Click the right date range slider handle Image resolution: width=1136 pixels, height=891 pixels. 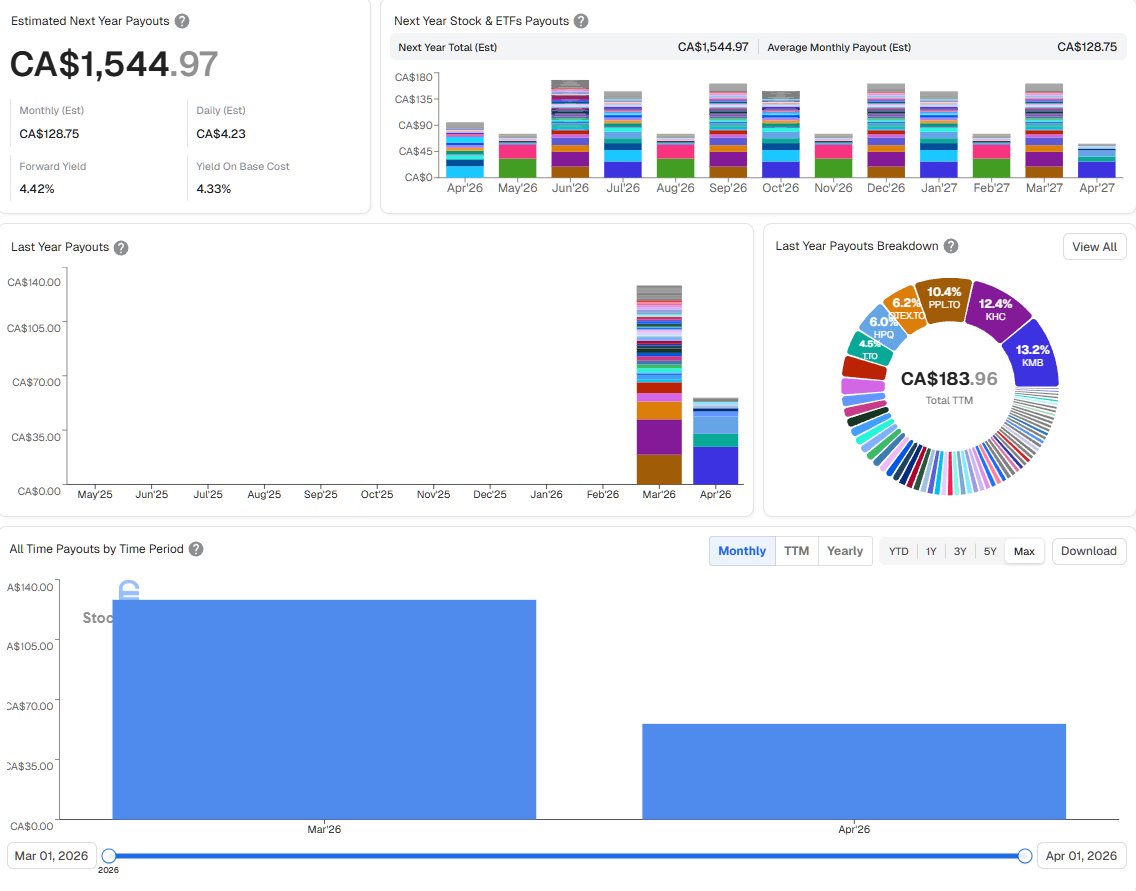1024,856
